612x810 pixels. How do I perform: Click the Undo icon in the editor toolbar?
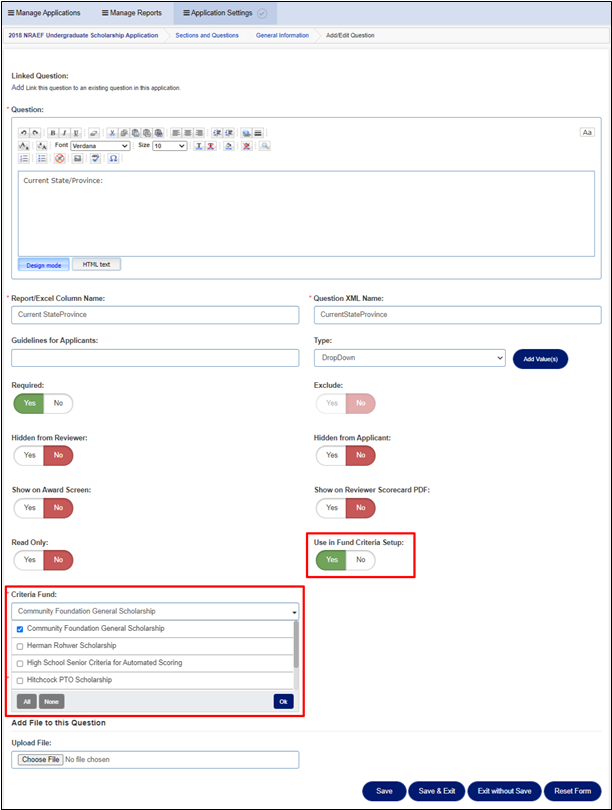(x=24, y=132)
